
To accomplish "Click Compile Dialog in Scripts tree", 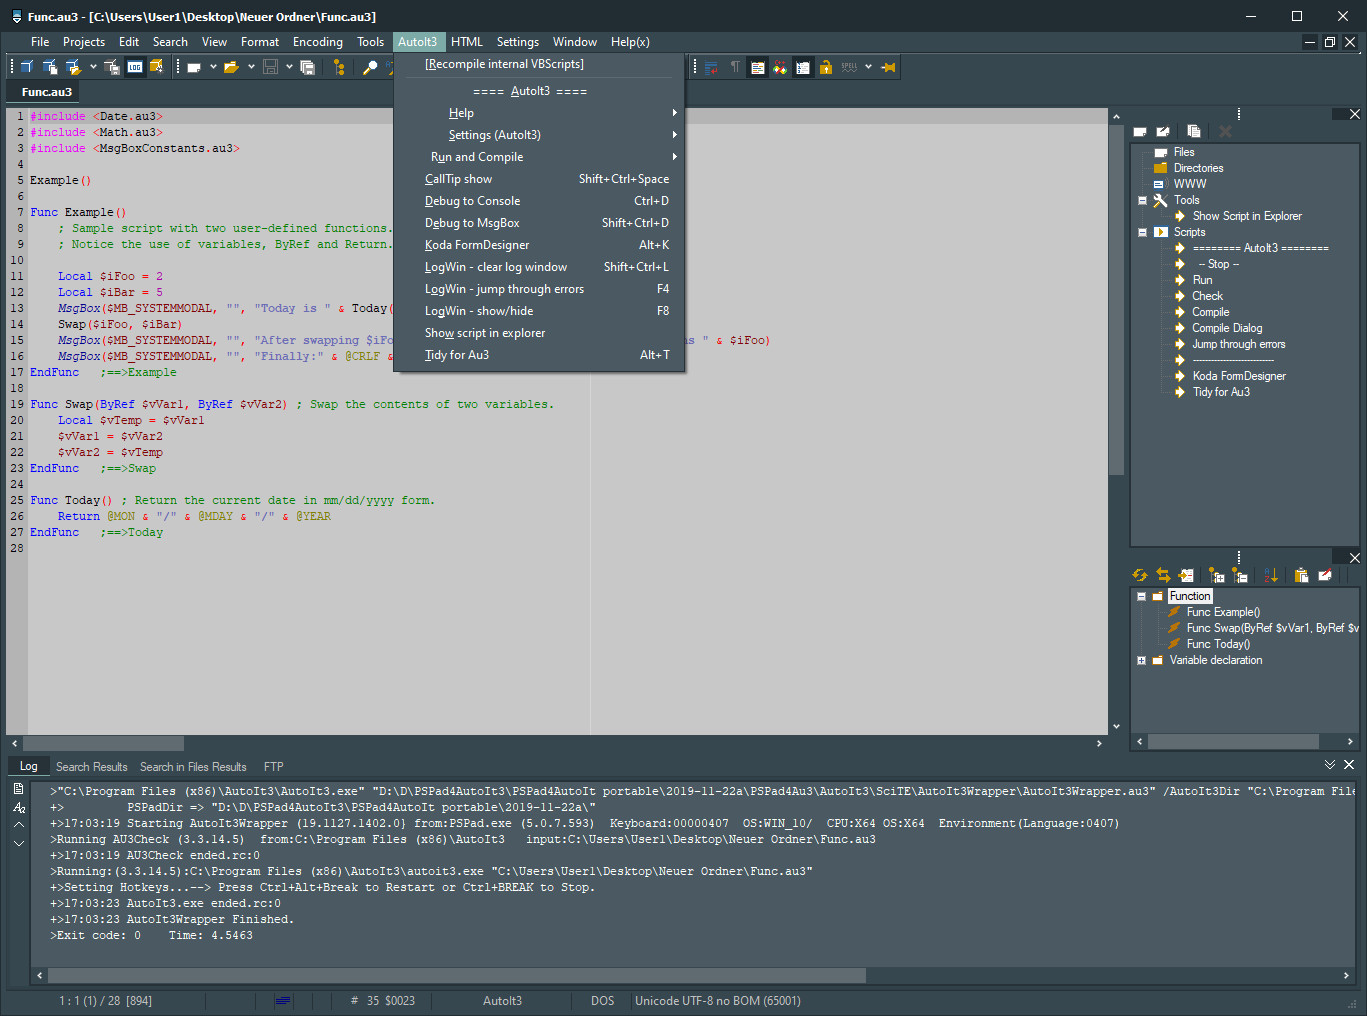I will 1227,328.
